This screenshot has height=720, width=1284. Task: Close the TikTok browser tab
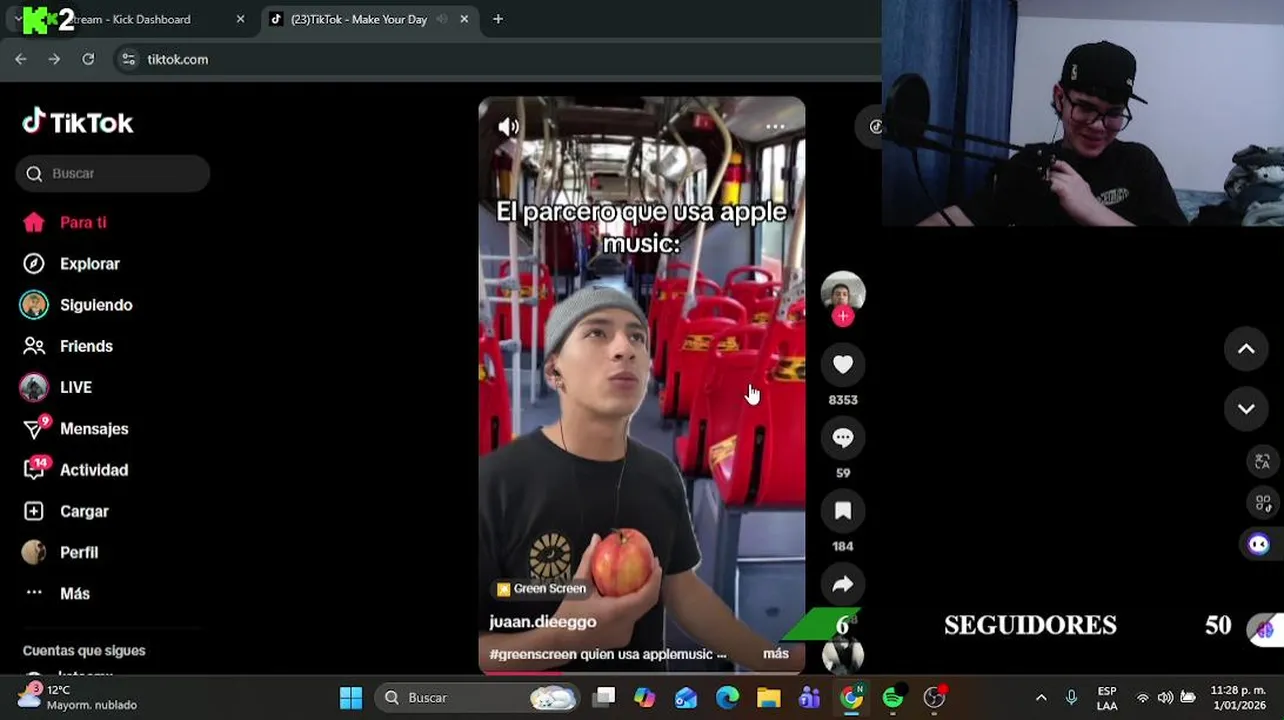coord(464,19)
